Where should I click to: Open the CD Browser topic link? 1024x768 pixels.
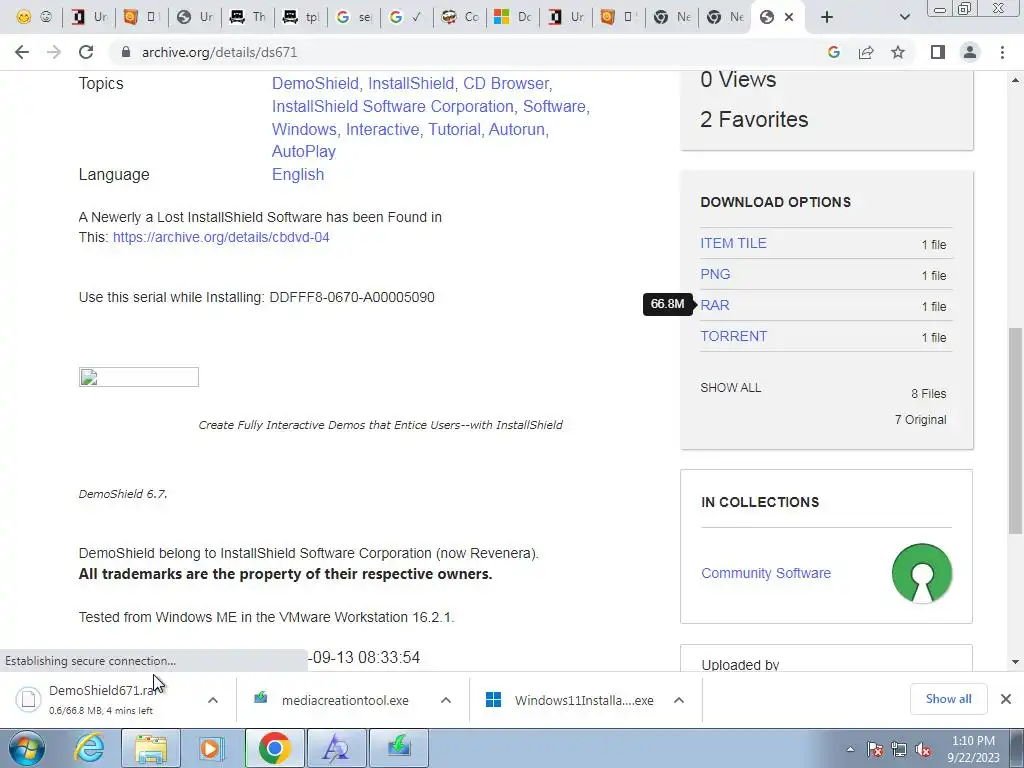[506, 84]
